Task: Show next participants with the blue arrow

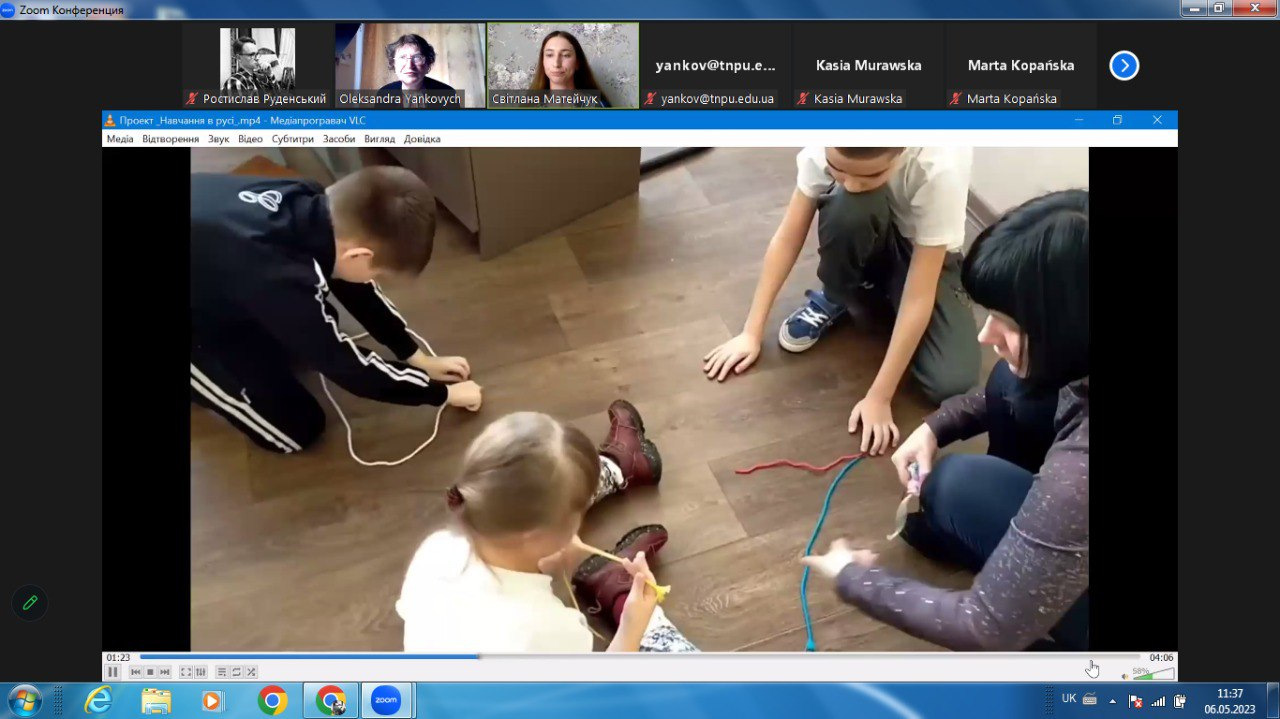Action: coord(1124,66)
